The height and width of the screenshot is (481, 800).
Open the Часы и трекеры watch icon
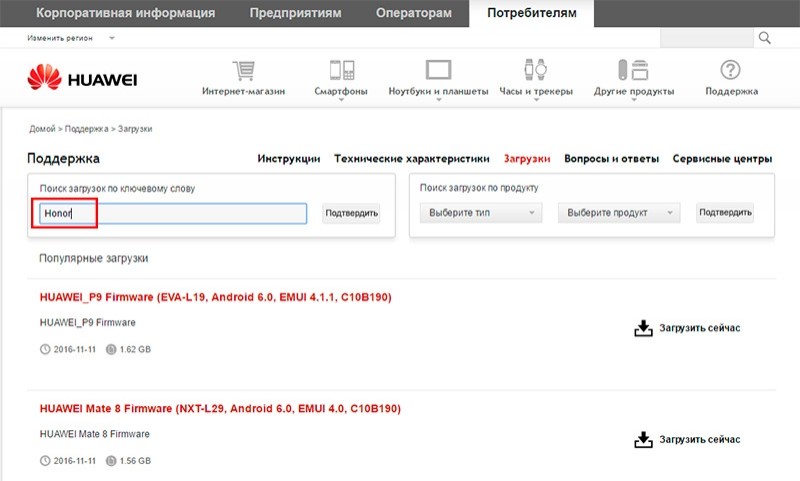click(x=536, y=69)
